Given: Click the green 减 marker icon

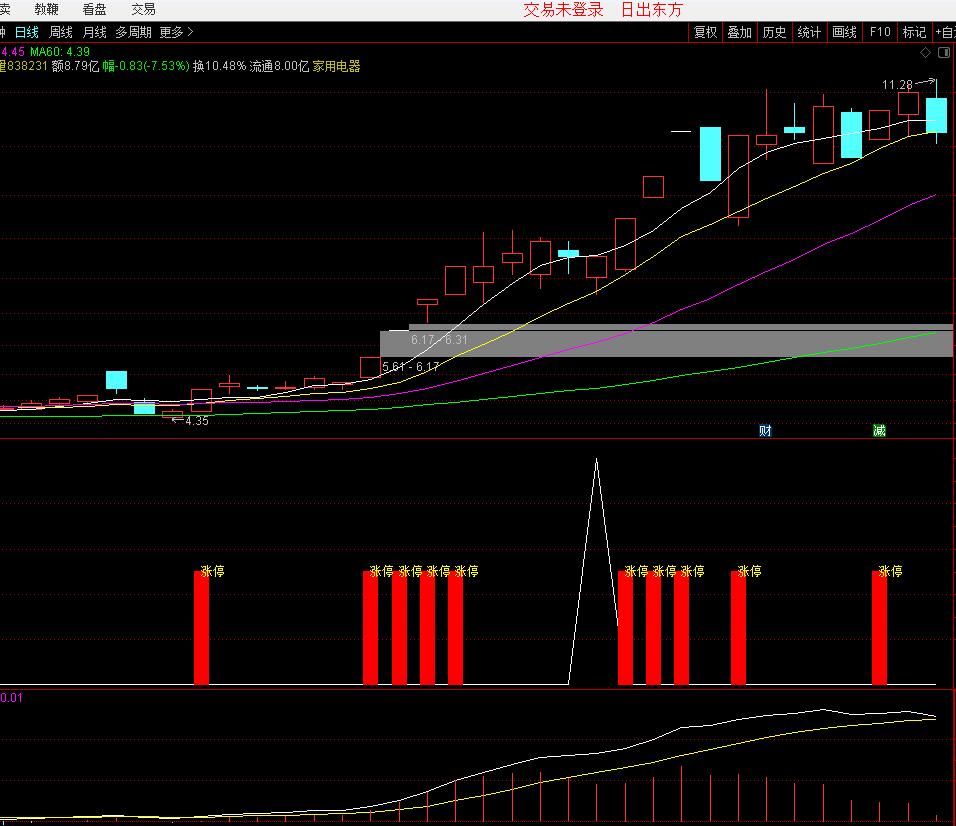Looking at the screenshot, I should click(x=879, y=431).
